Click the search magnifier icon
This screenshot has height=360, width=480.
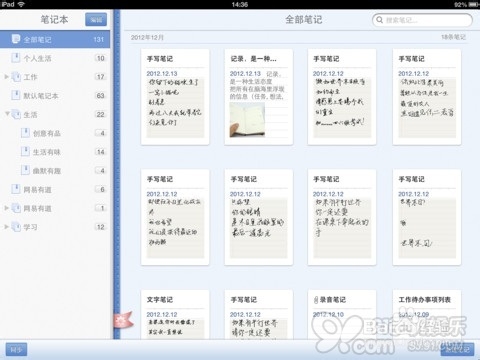tap(379, 20)
